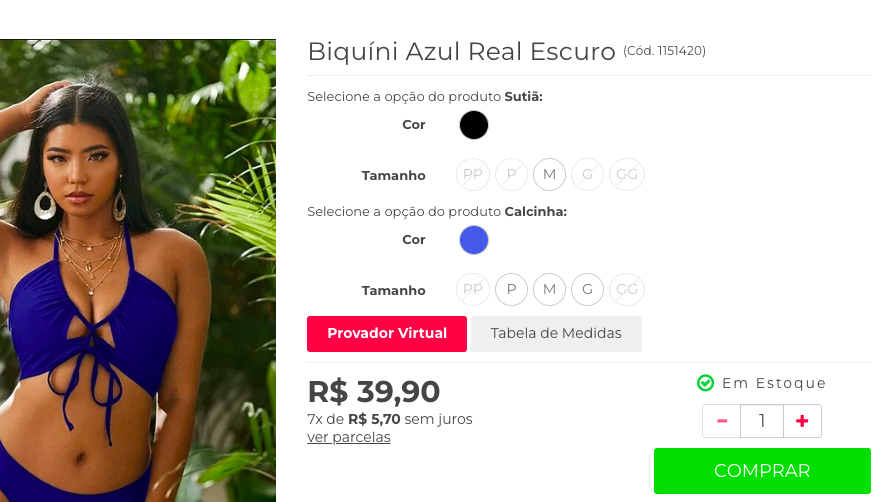Select unavailable PP size for Sutiã
Viewport: 883px width, 502px height.
(473, 175)
